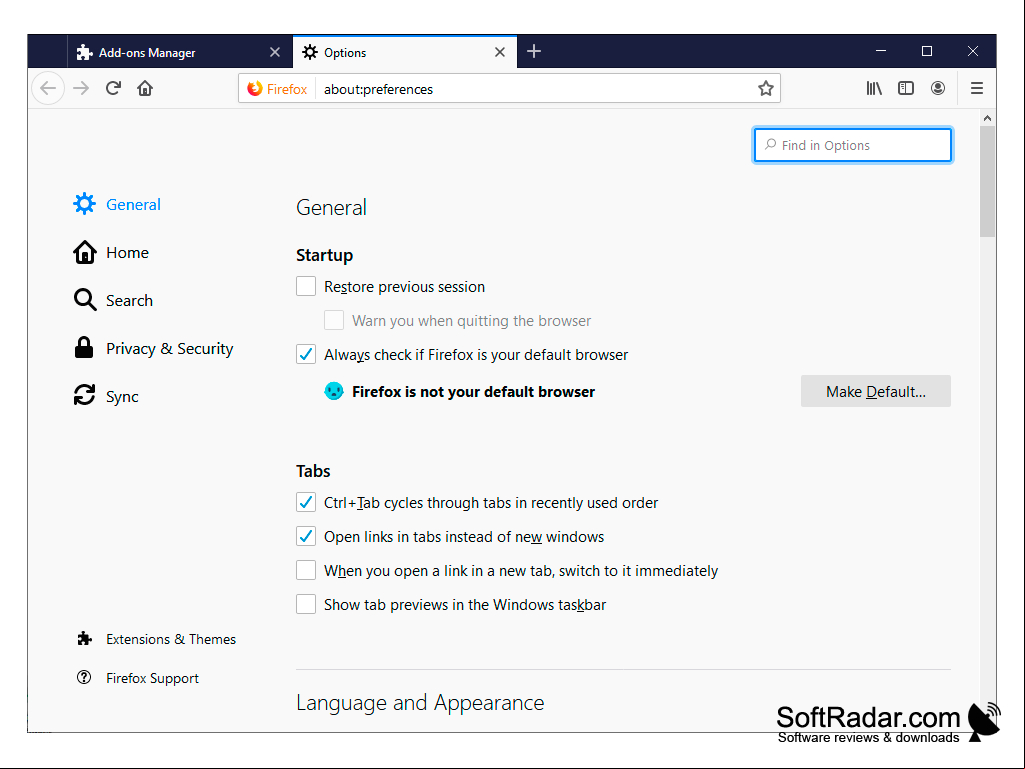The height and width of the screenshot is (769, 1025).
Task: Click the Home house icon in sidebar
Action: coord(84,252)
